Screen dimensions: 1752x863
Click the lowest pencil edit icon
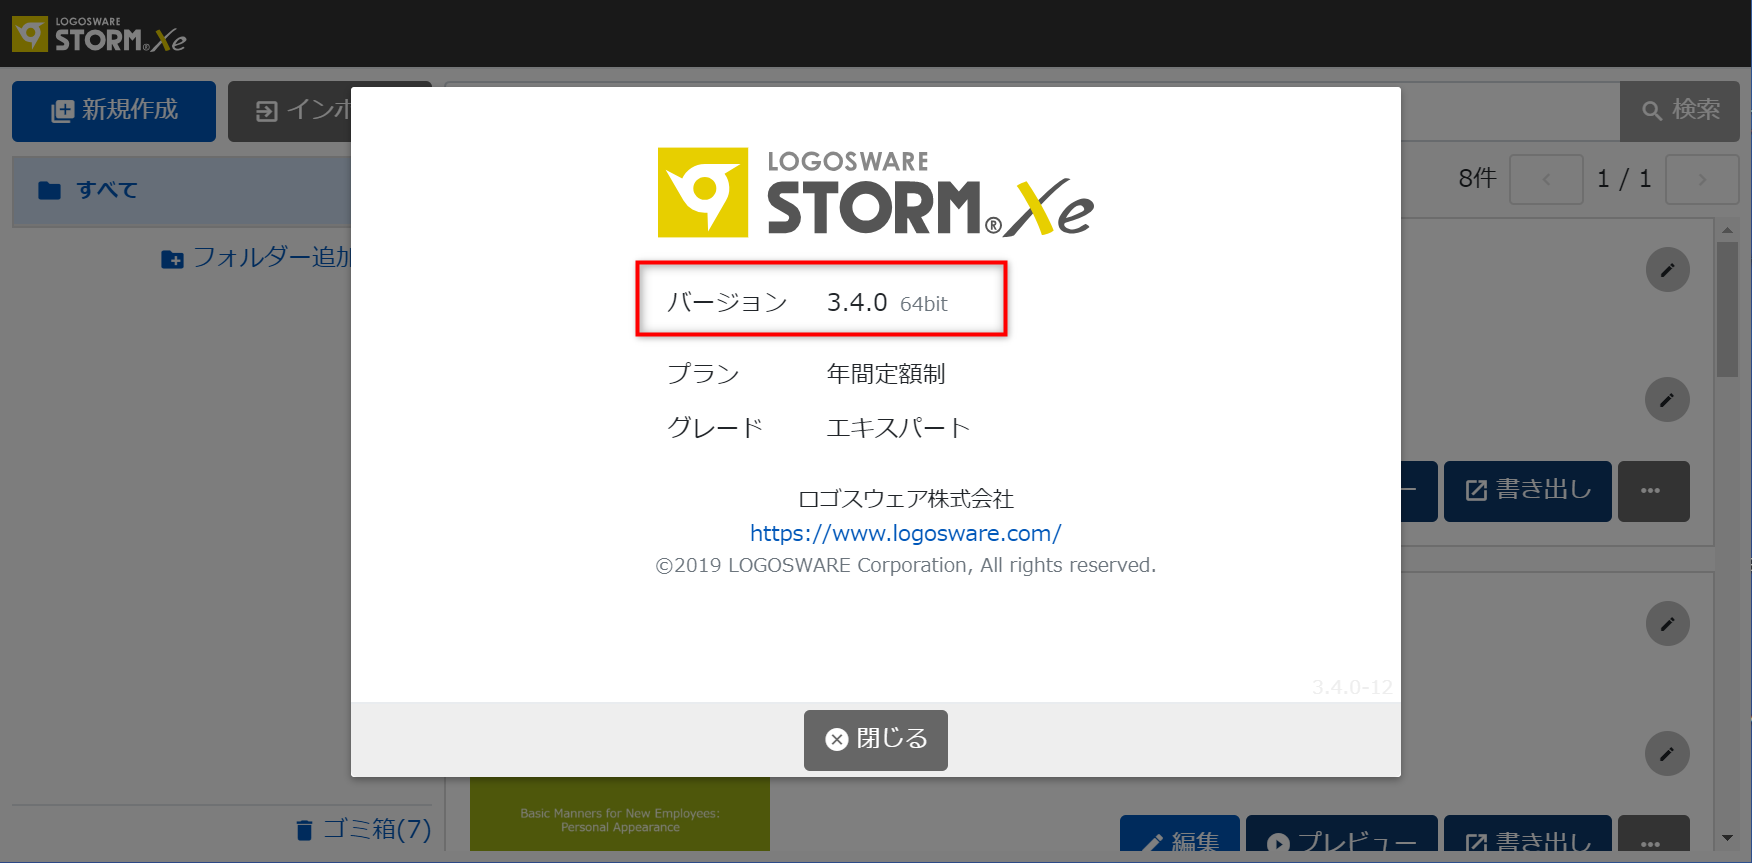(1667, 754)
